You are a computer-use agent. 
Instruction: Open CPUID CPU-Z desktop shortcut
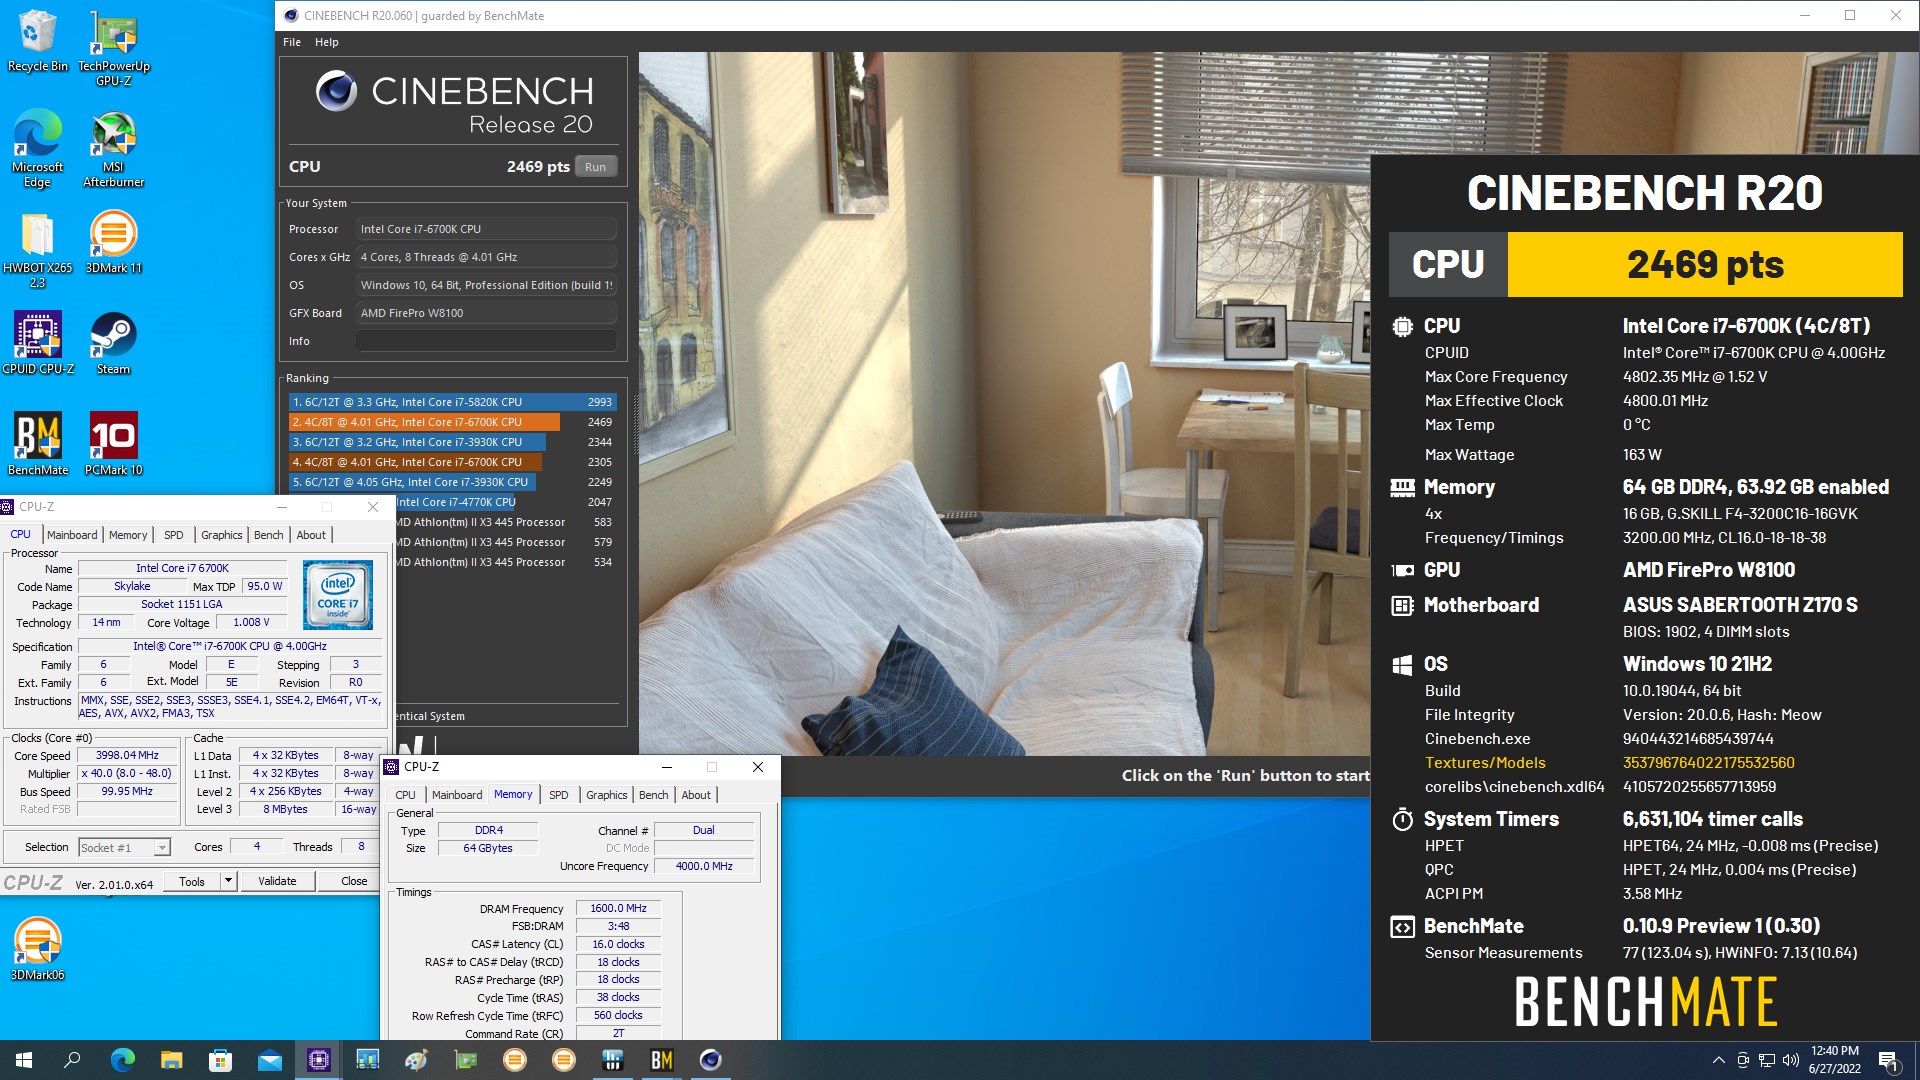point(37,342)
